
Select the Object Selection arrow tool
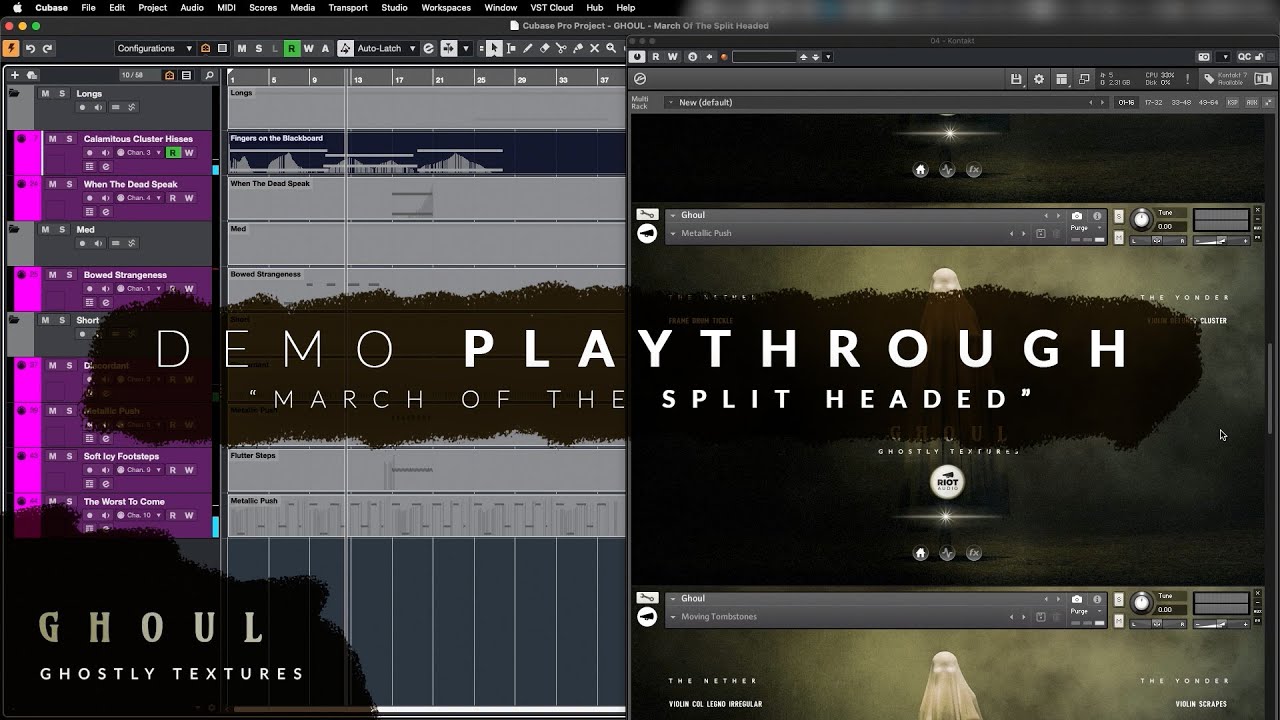click(x=494, y=48)
